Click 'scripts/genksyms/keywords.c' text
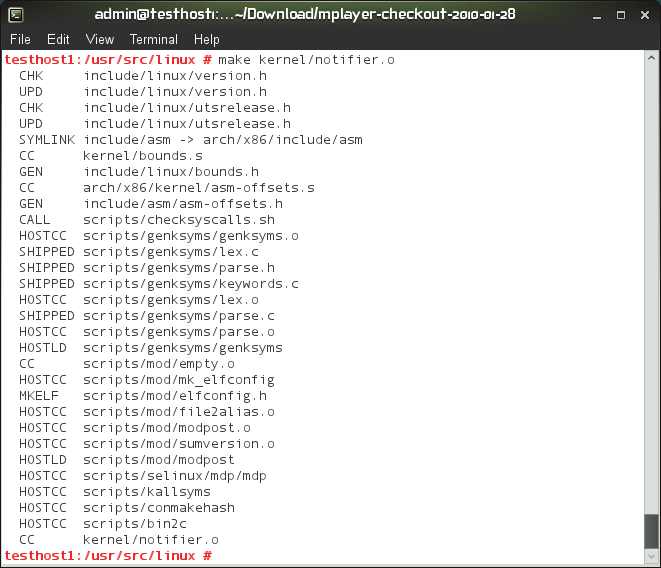 point(191,284)
